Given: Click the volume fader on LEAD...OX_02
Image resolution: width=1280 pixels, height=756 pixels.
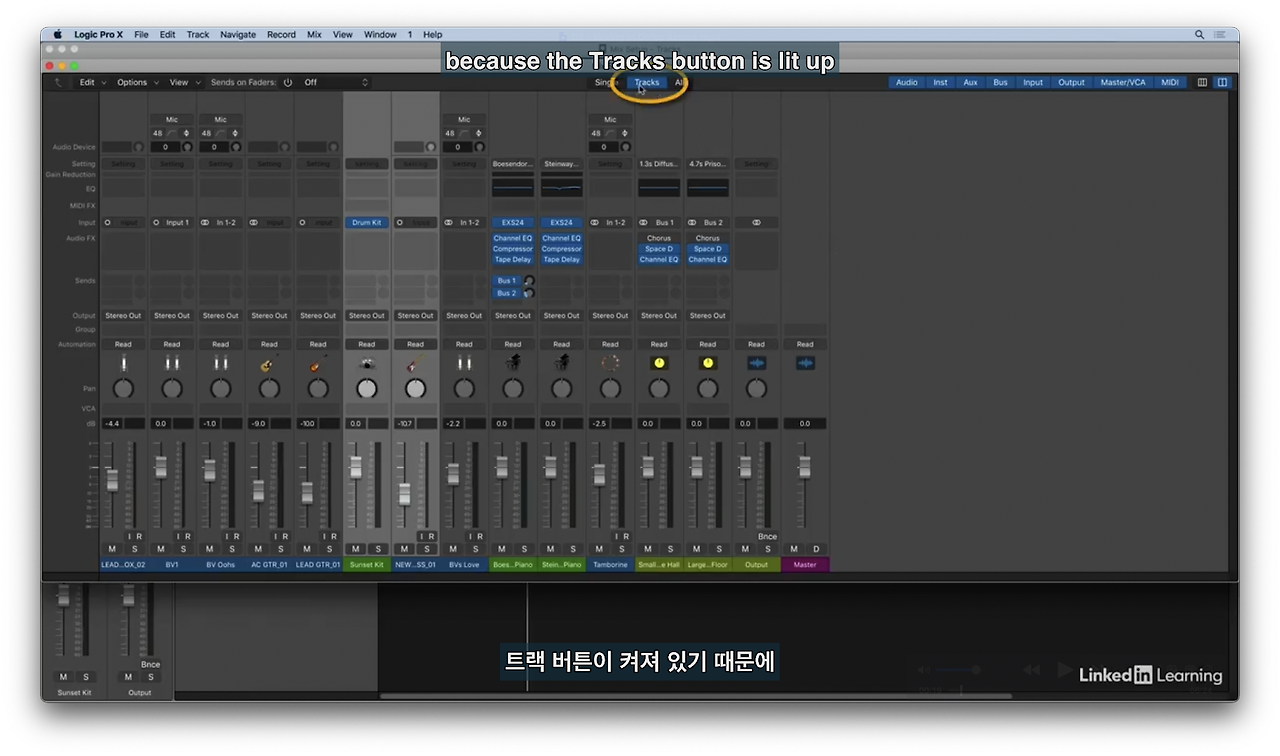Looking at the screenshot, I should point(112,479).
